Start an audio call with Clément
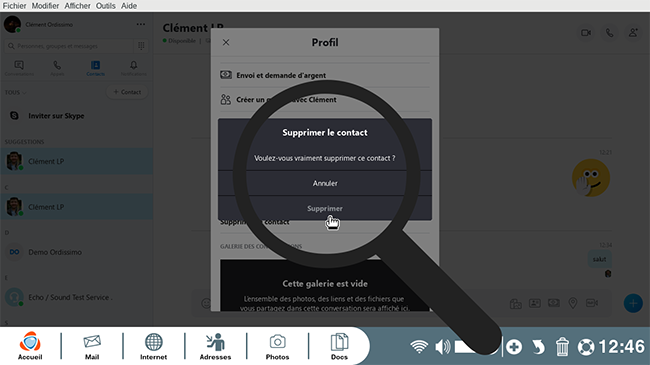650x365 pixels. pos(609,33)
